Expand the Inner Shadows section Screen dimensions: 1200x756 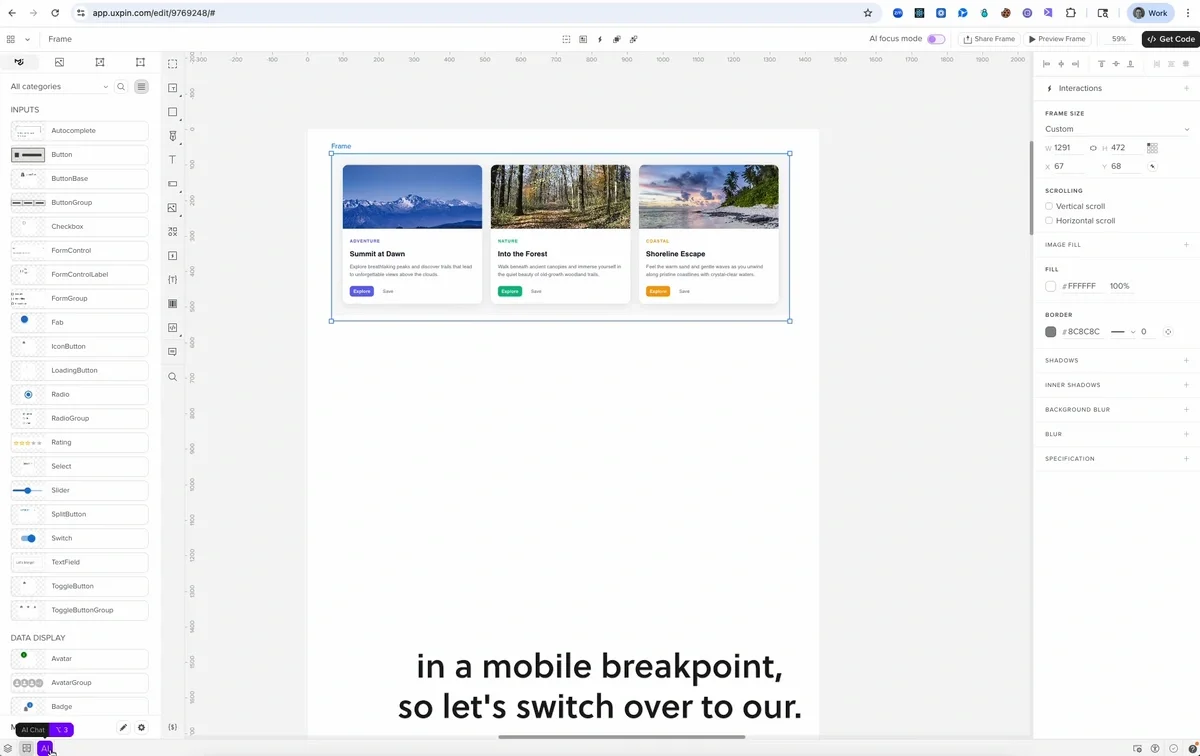click(x=1186, y=385)
